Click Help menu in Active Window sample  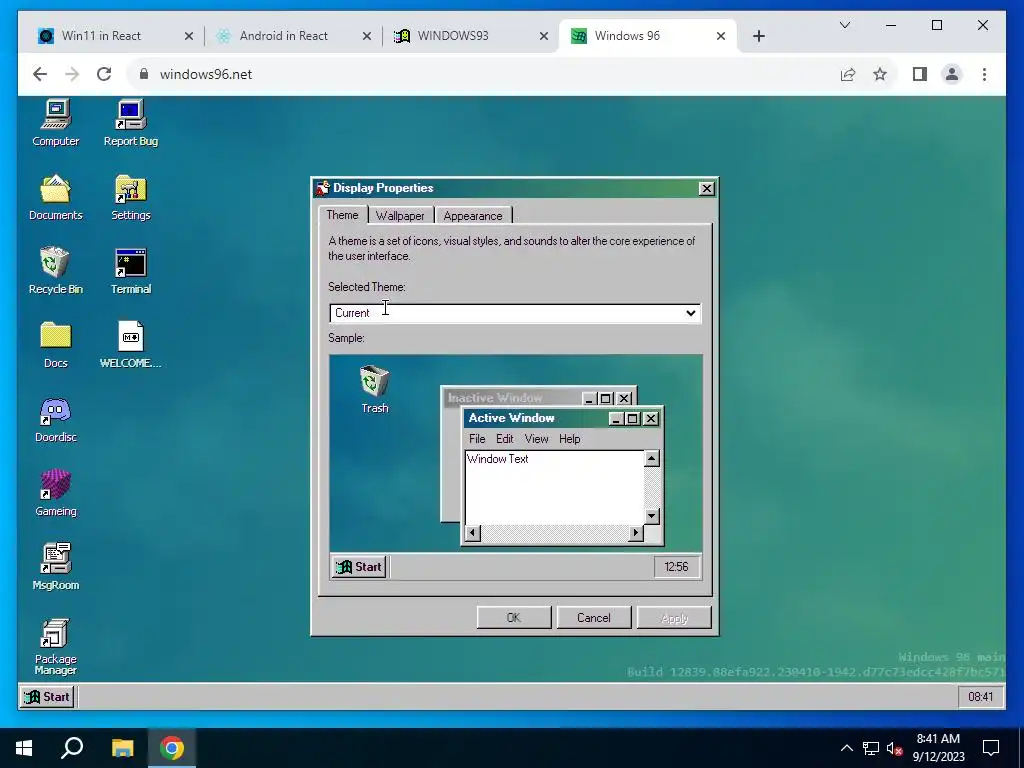[569, 439]
